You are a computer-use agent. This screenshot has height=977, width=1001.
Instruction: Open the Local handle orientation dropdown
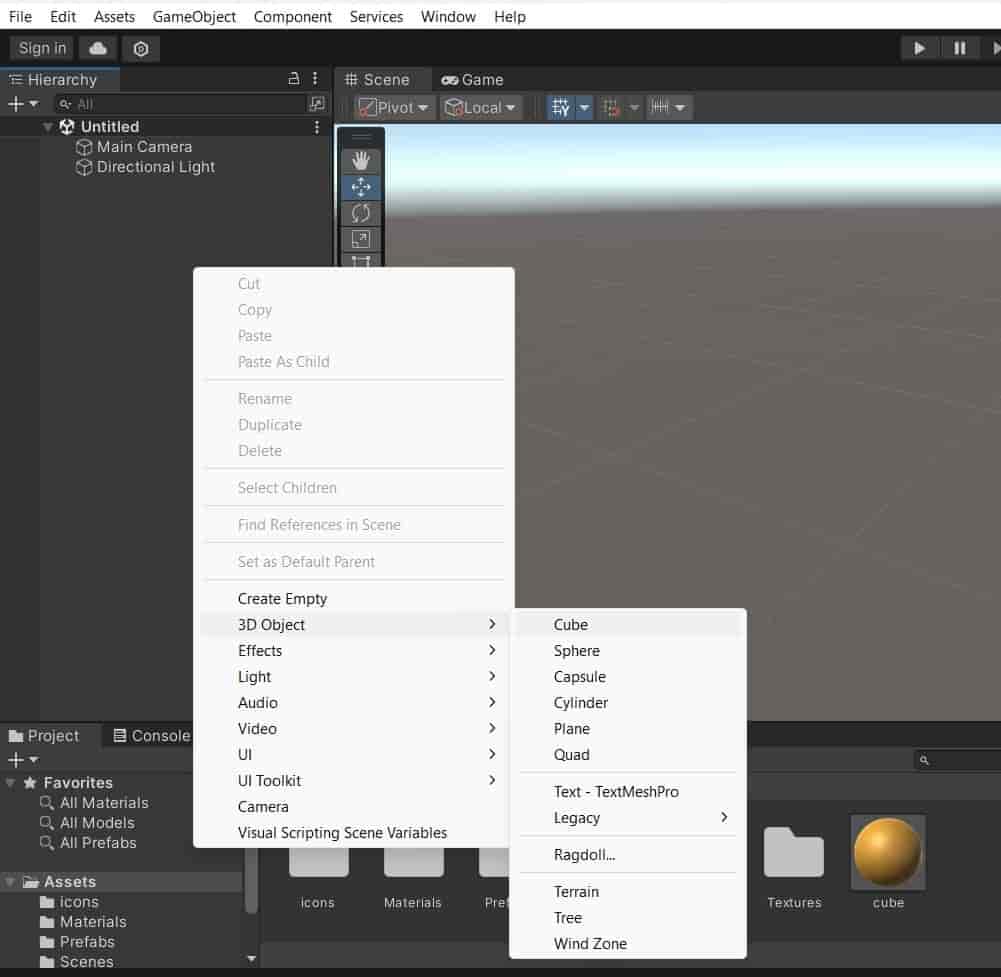click(x=480, y=107)
